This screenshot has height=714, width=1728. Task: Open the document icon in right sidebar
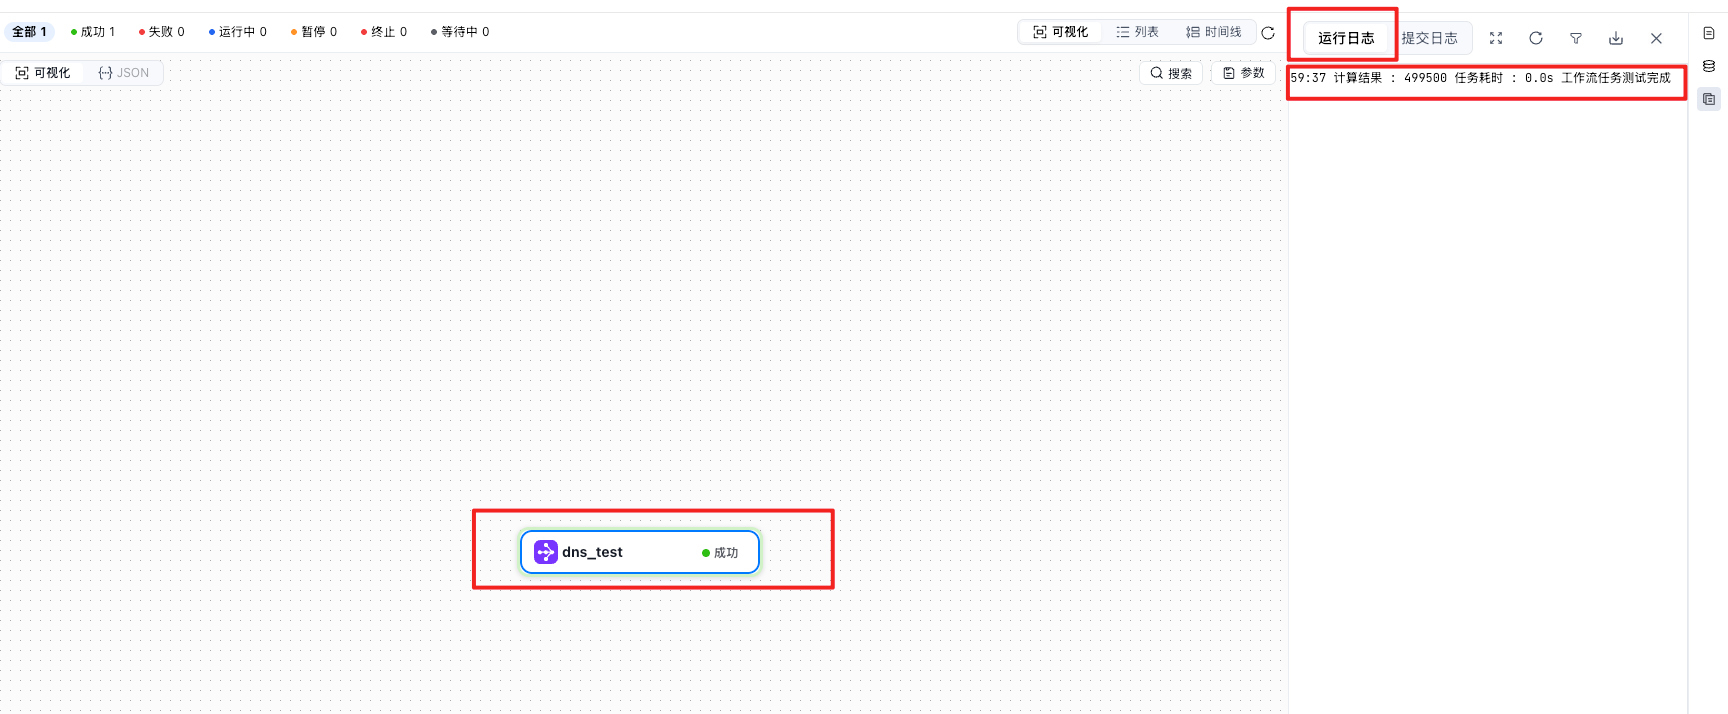(x=1709, y=33)
